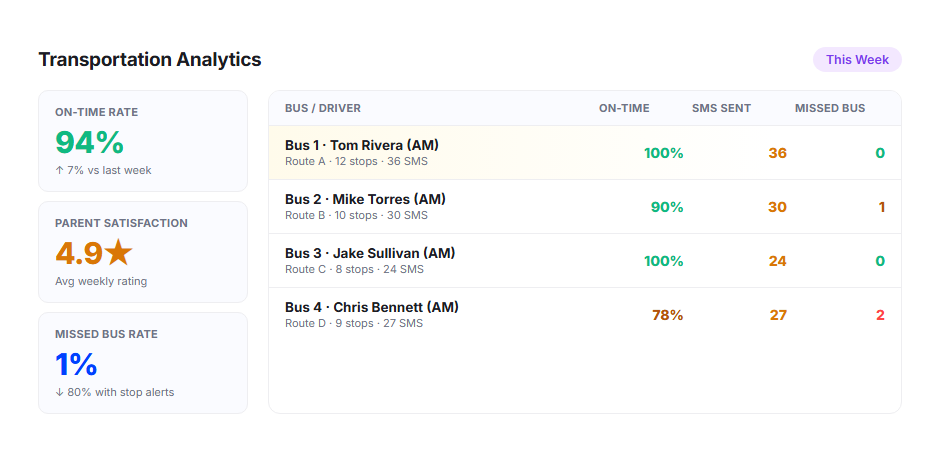Sort by the Missed Bus column header
The image size is (940, 460).
pyautogui.click(x=830, y=109)
